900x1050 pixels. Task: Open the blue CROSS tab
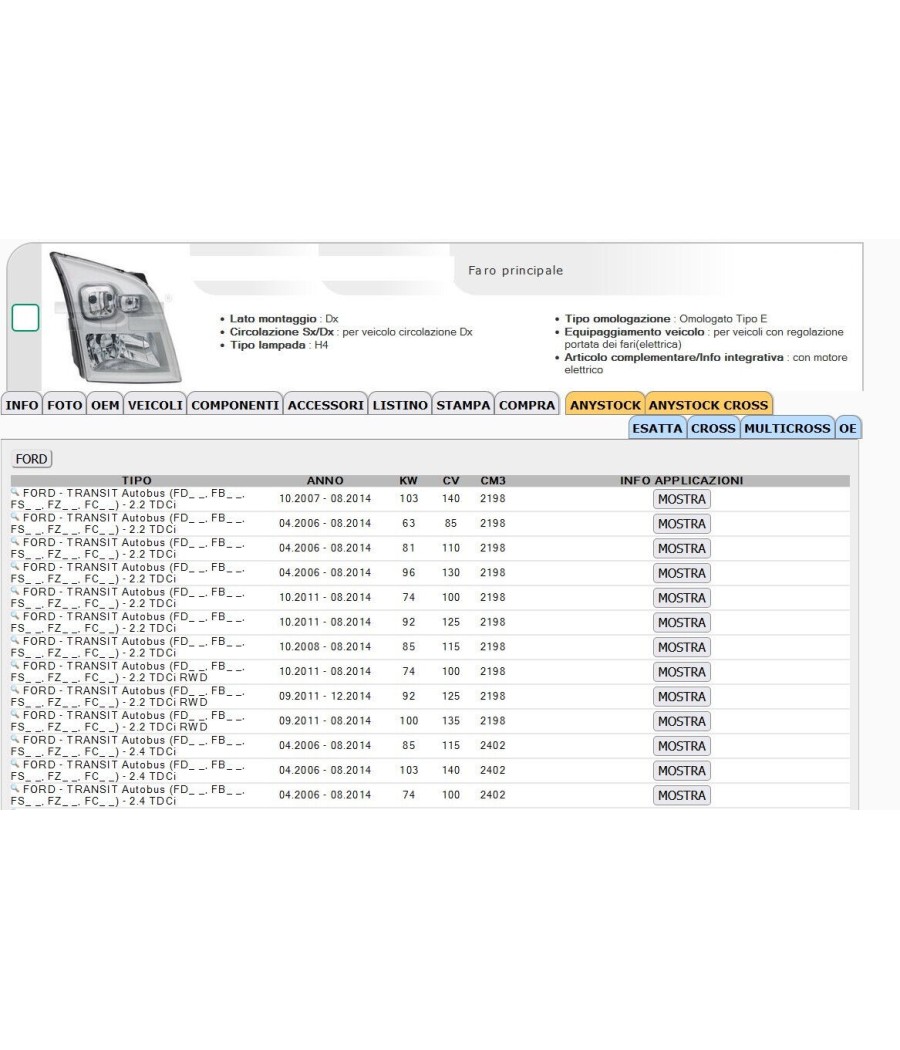click(713, 428)
